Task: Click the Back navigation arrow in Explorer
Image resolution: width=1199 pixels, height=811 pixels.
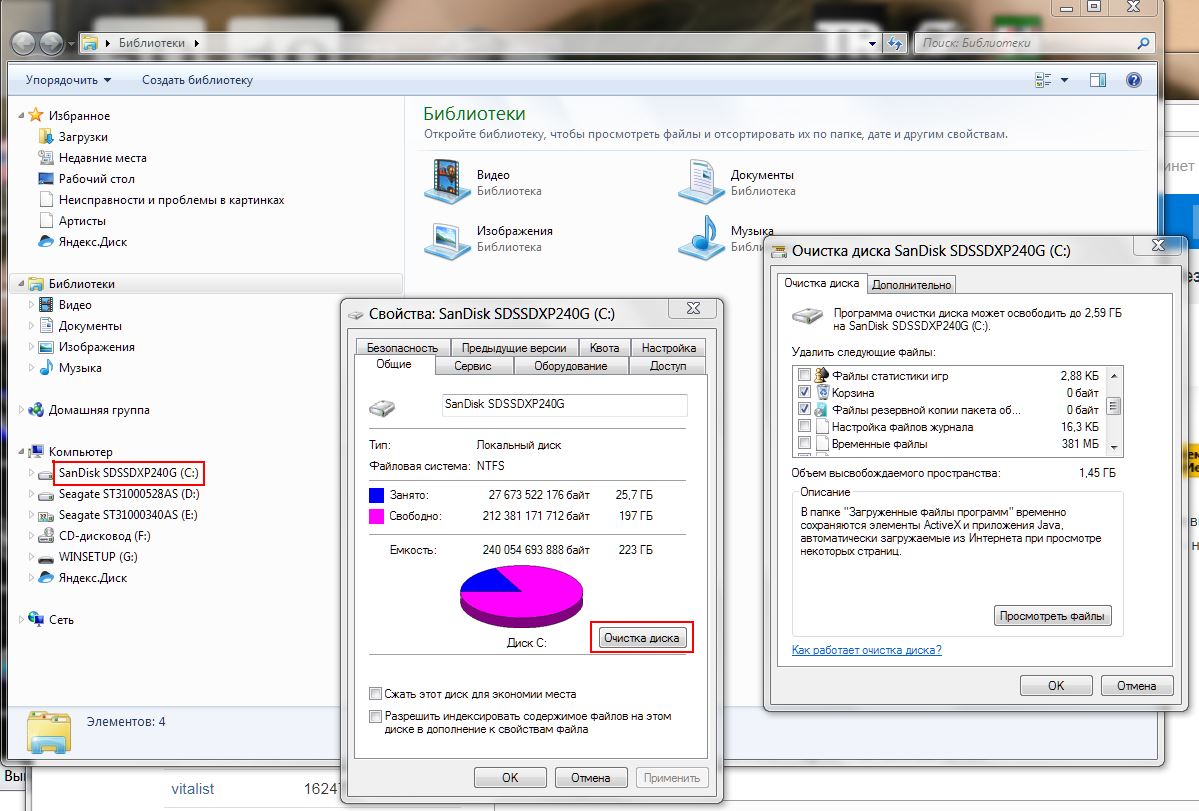Action: (24, 44)
